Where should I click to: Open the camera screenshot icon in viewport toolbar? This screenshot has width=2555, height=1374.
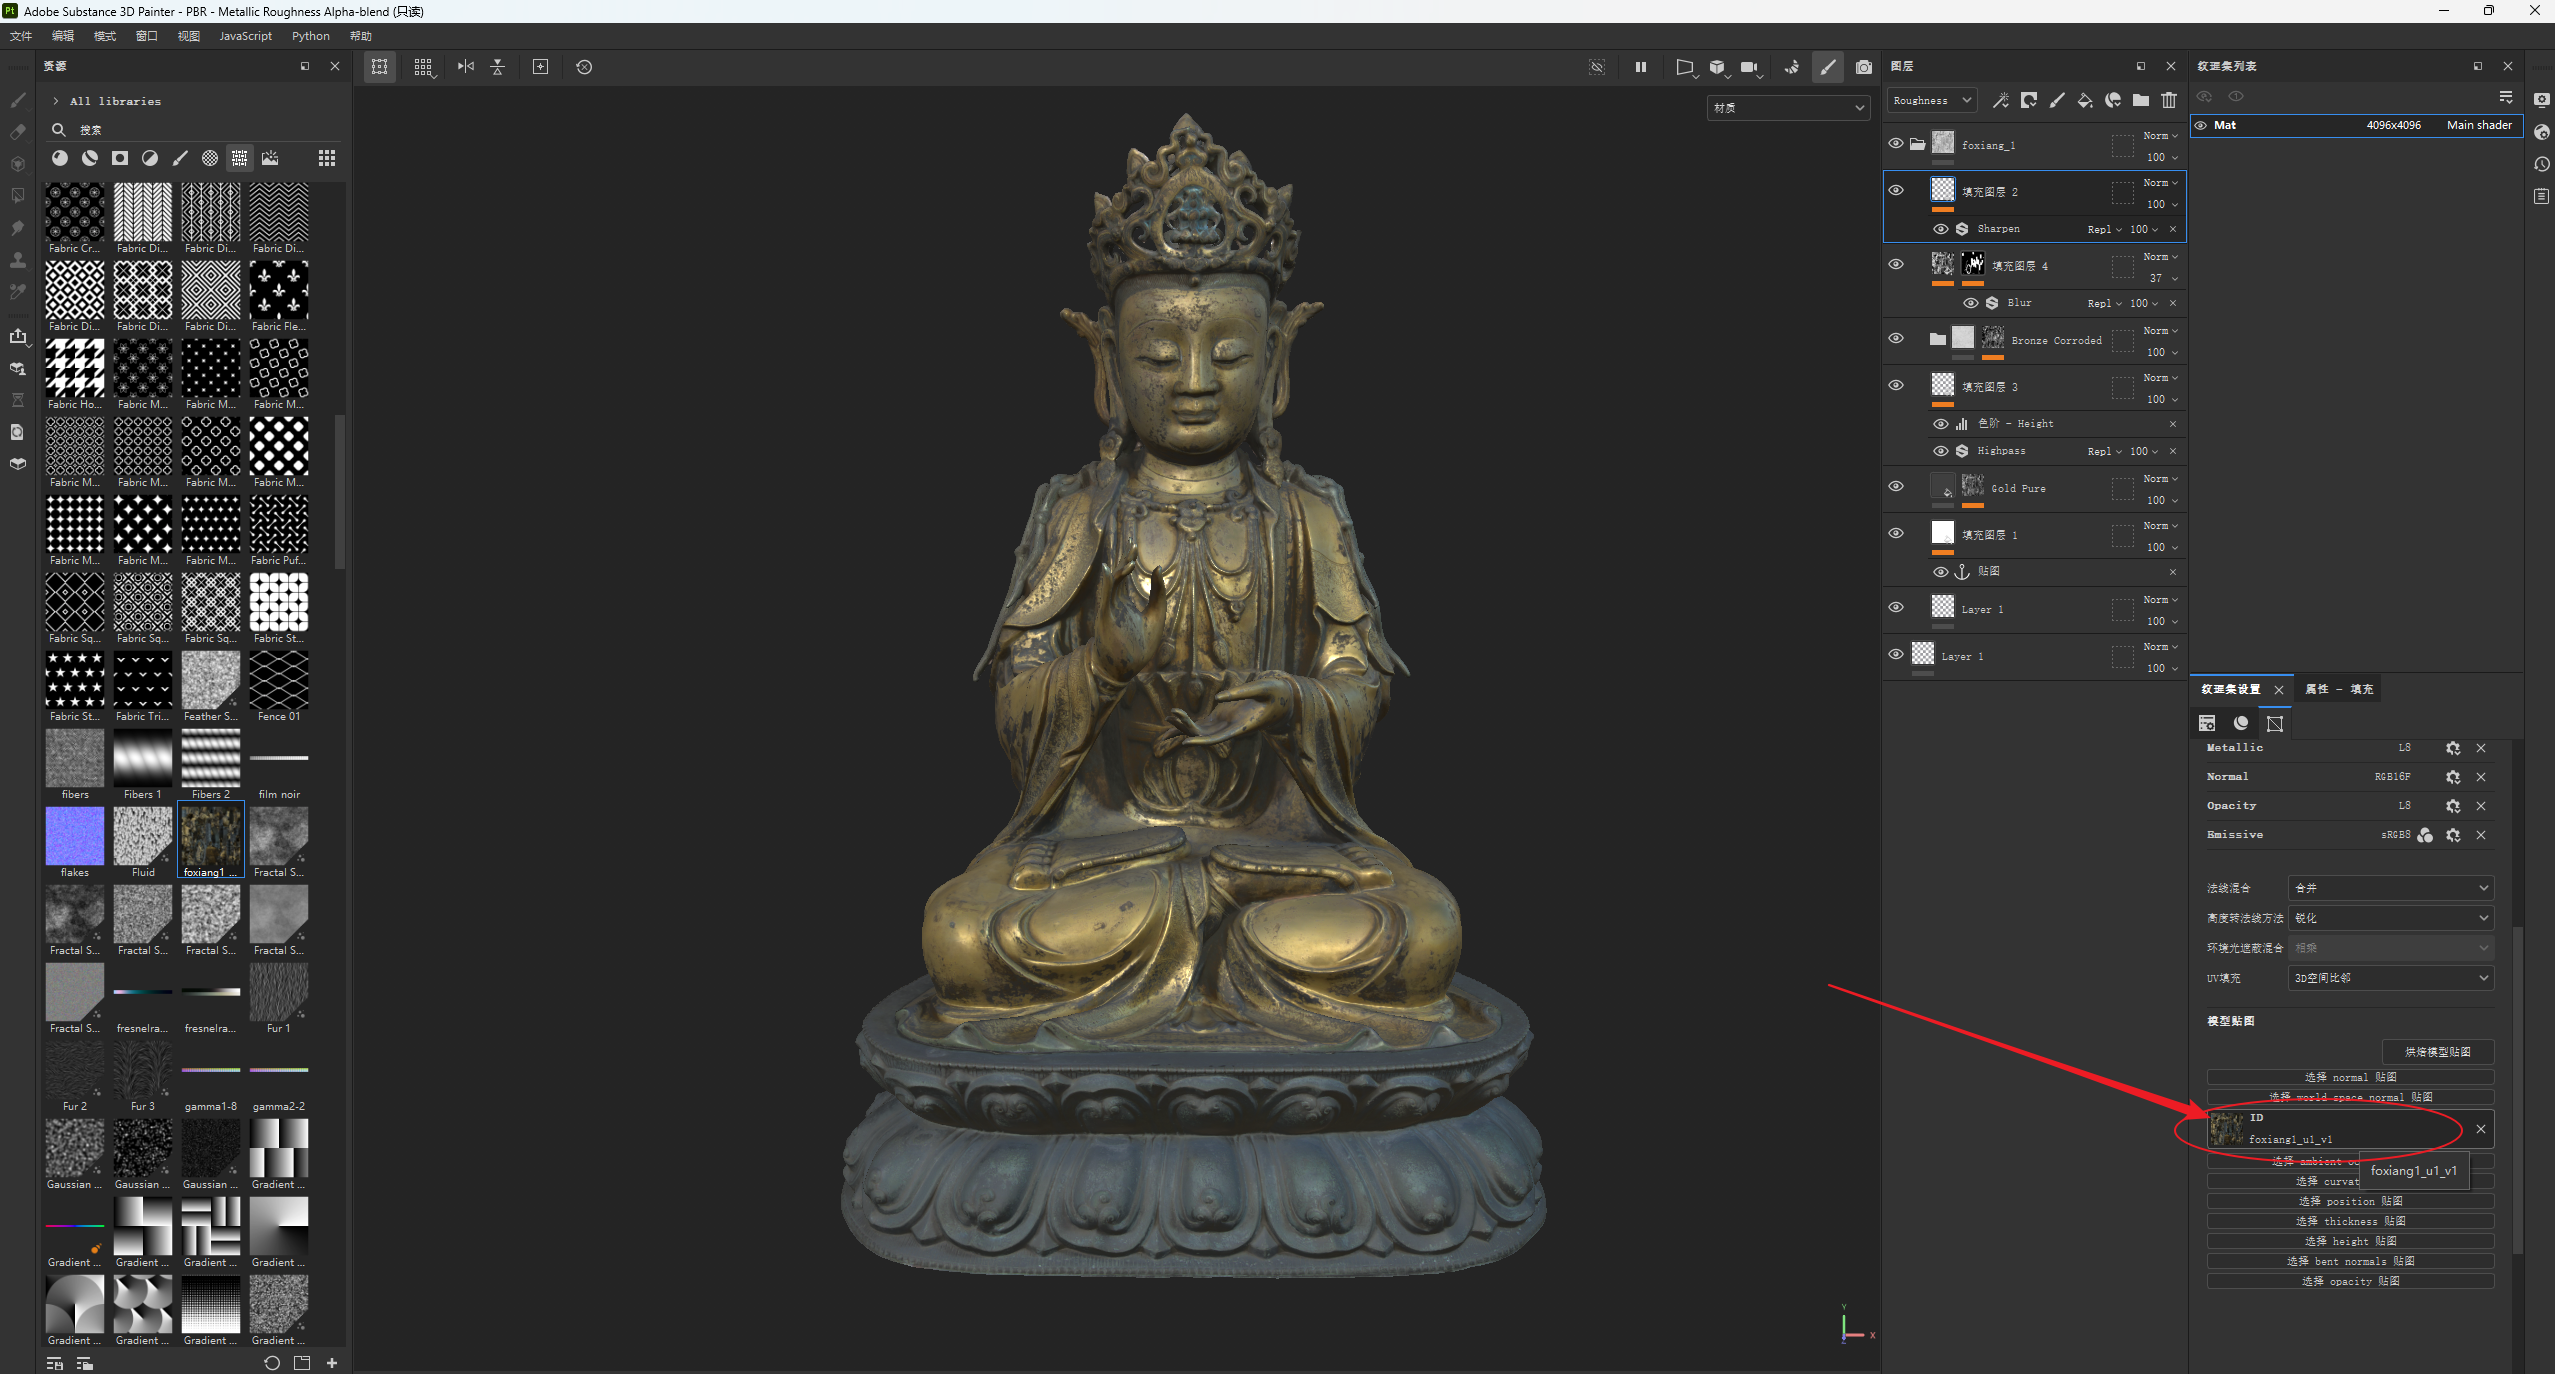click(1863, 67)
